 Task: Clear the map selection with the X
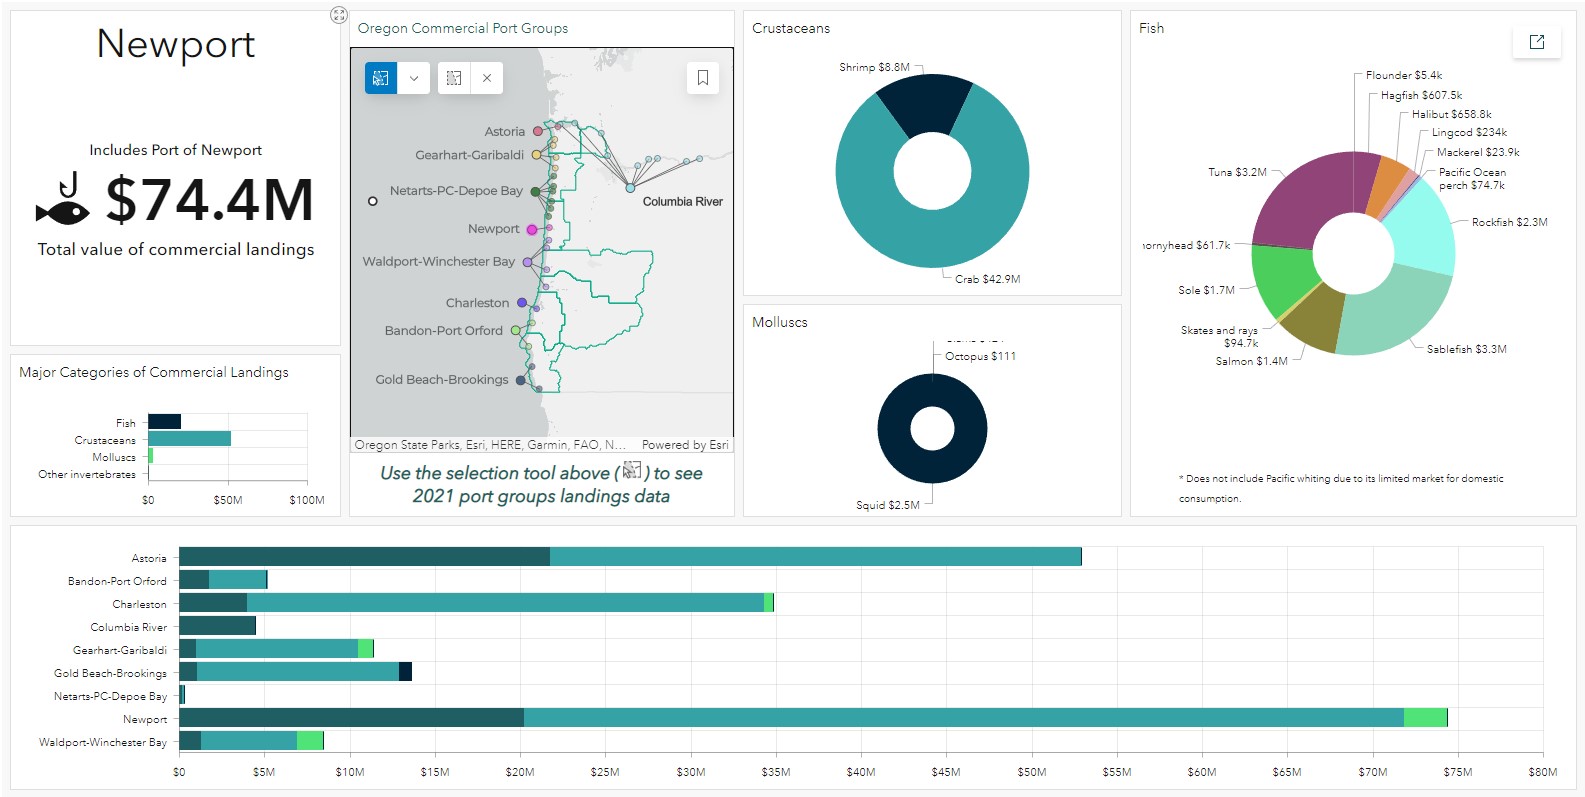point(487,78)
